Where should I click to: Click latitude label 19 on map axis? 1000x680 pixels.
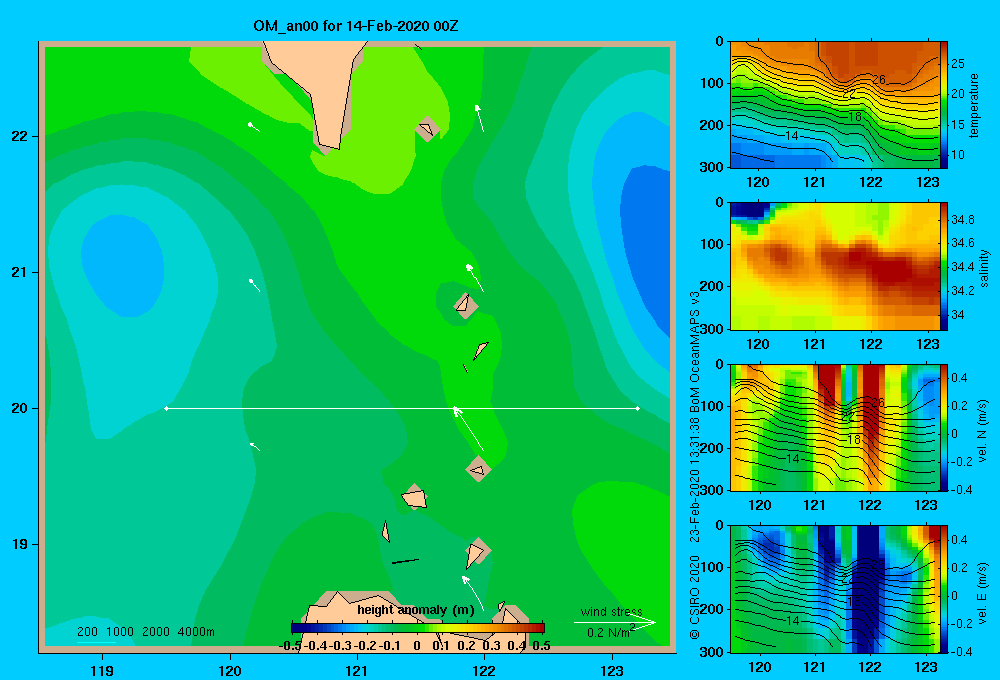point(20,544)
